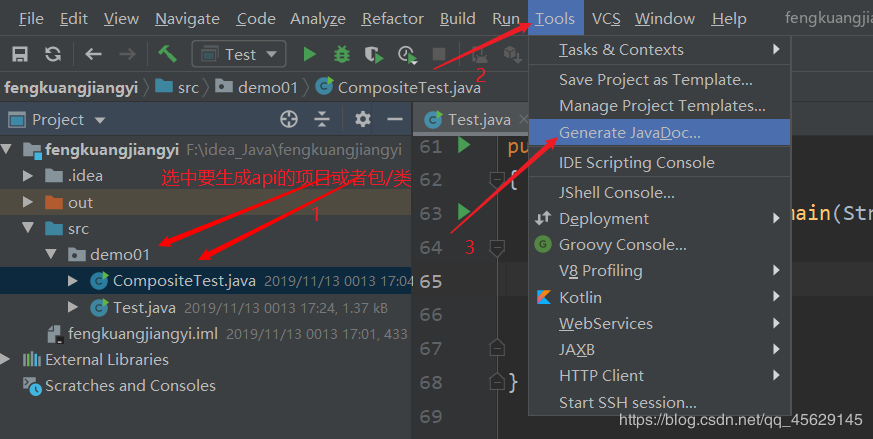Choose Generate JavaDoc... menu entry
The image size is (873, 439).
point(659,133)
